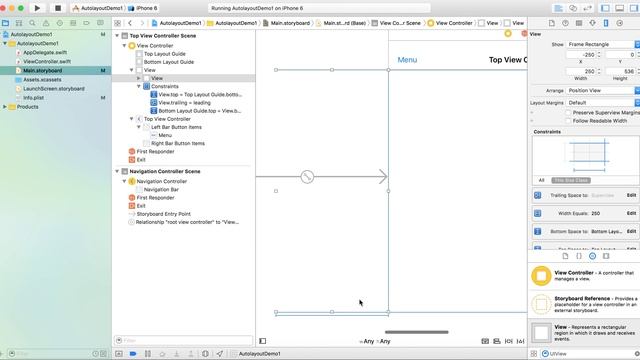Open the Any Any size class control
Image resolution: width=640 pixels, height=360 pixels.
375,341
